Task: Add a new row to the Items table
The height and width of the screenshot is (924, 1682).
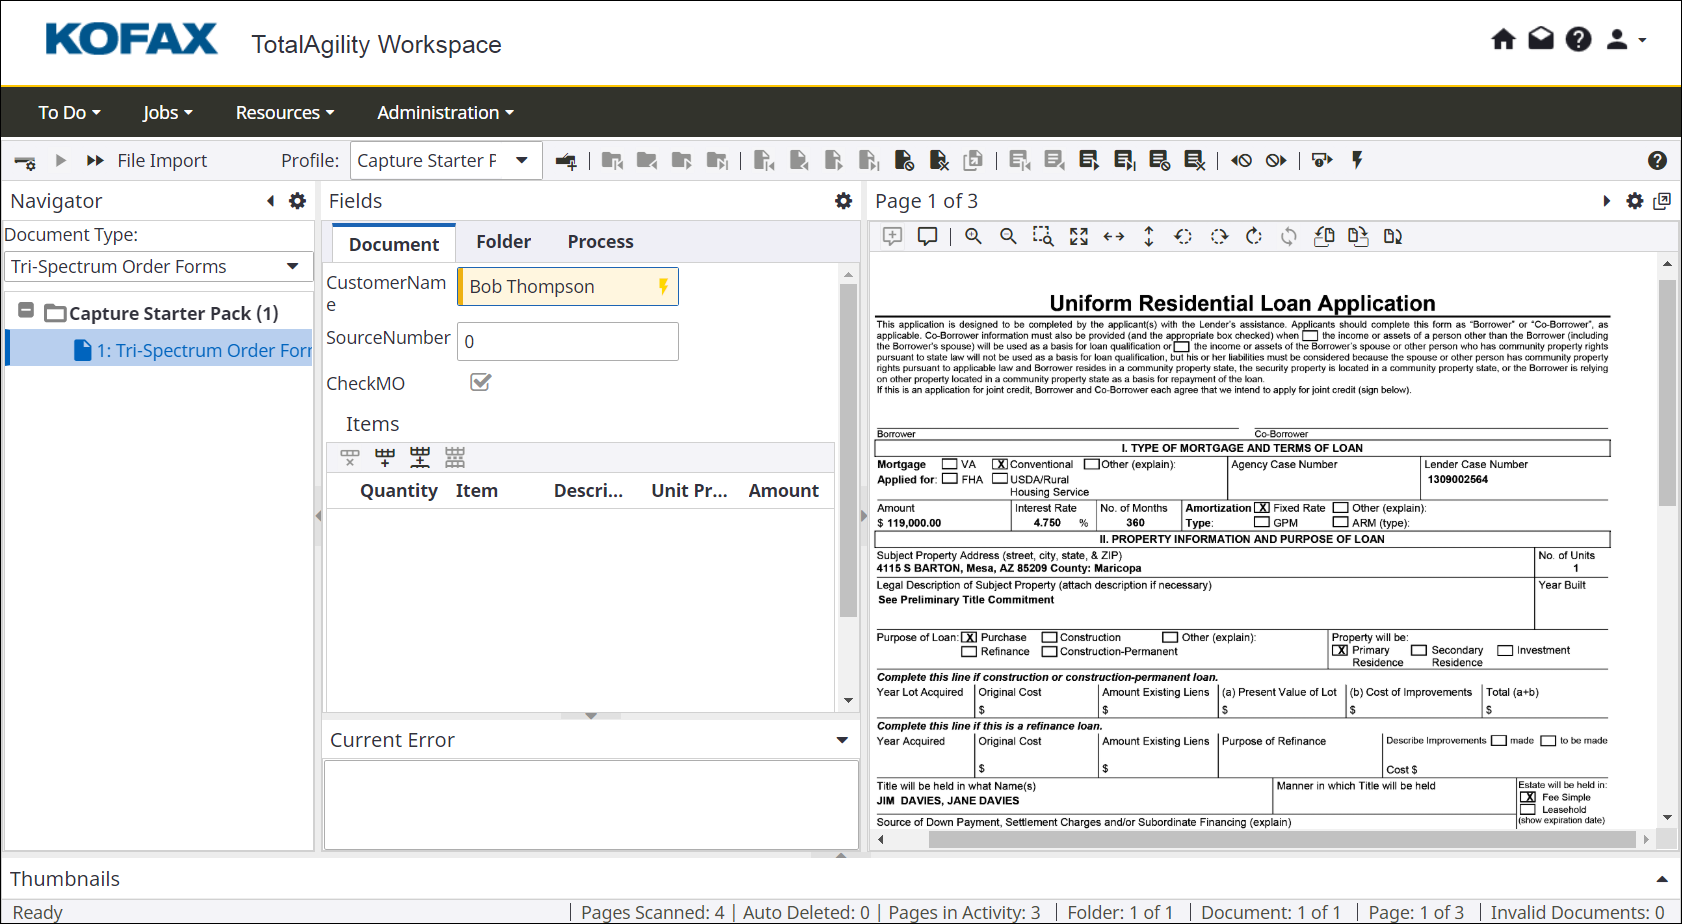Action: point(385,457)
